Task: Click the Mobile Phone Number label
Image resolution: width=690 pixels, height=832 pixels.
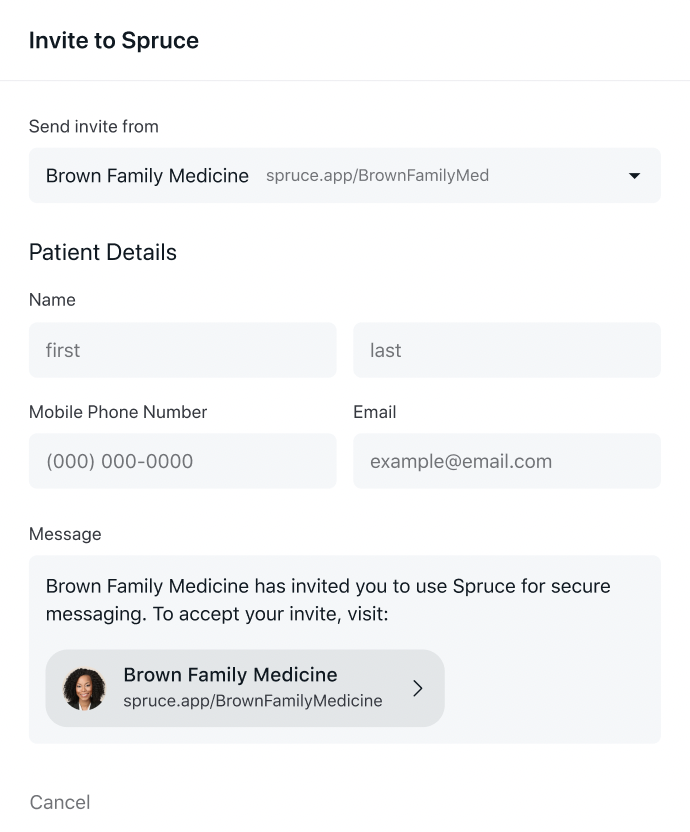Action: (118, 411)
